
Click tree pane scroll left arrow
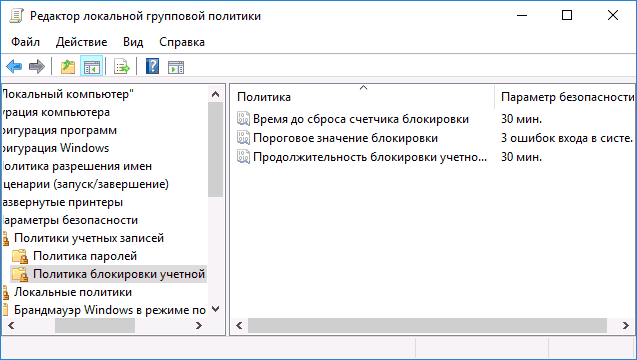pyautogui.click(x=11, y=325)
